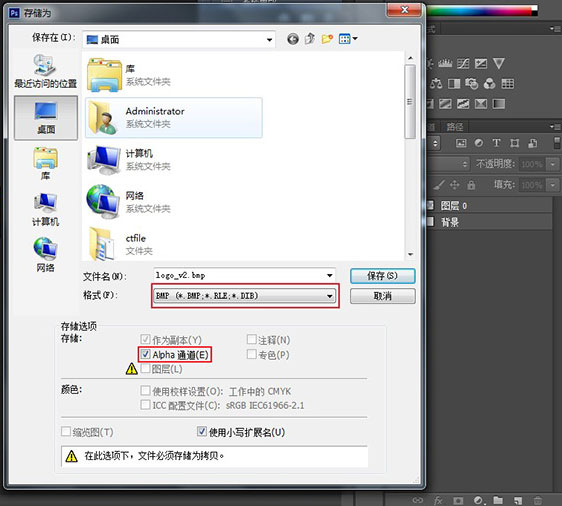Viewport: 562px width, 506px height.
Task: Click the Color Balance scales icon
Action: (x=436, y=84)
